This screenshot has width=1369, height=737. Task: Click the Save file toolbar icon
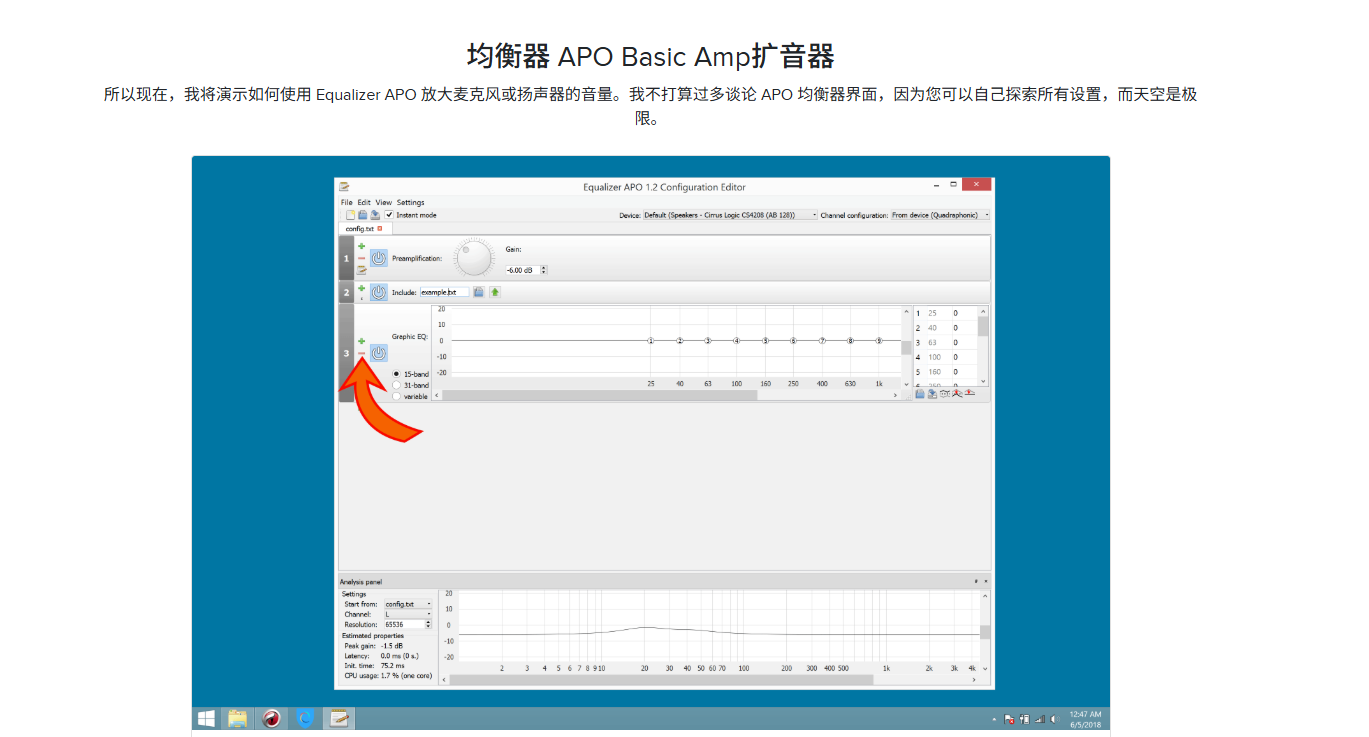[x=374, y=215]
